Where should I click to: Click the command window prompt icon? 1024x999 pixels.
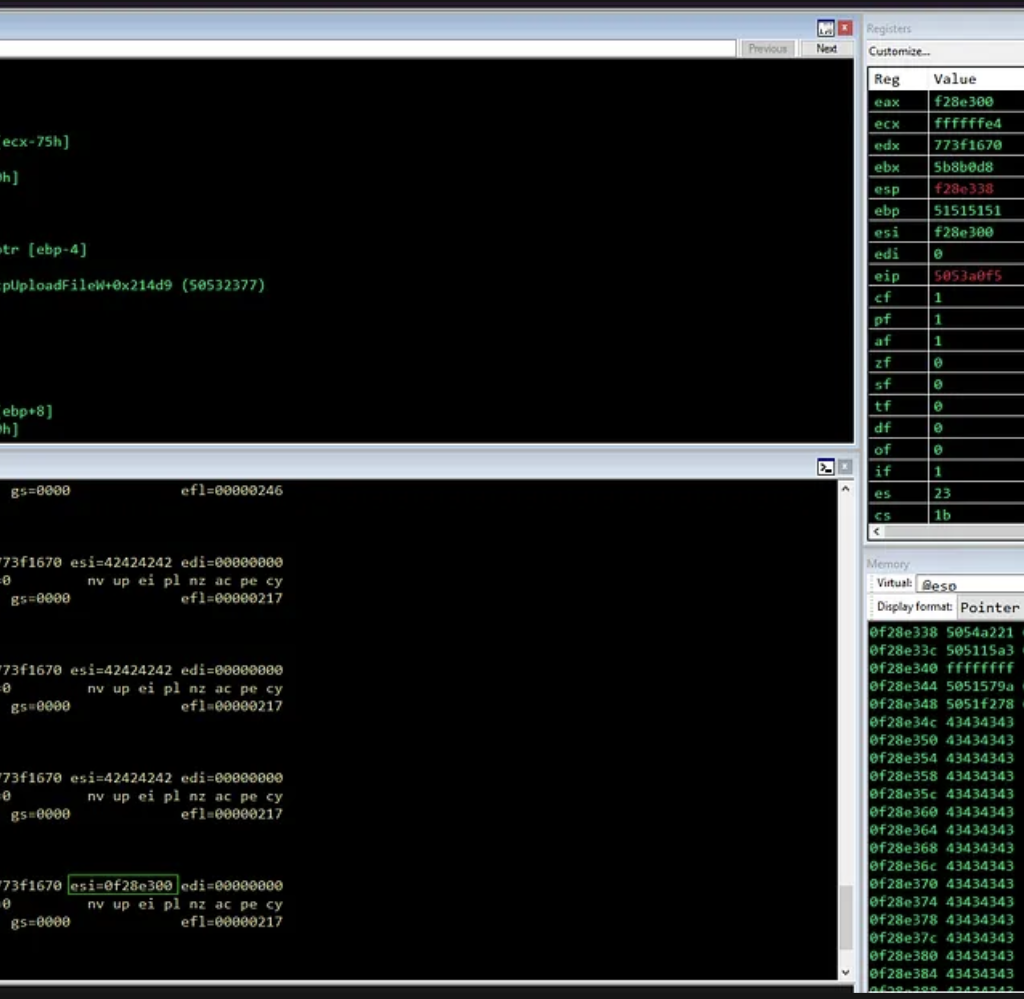pos(826,467)
